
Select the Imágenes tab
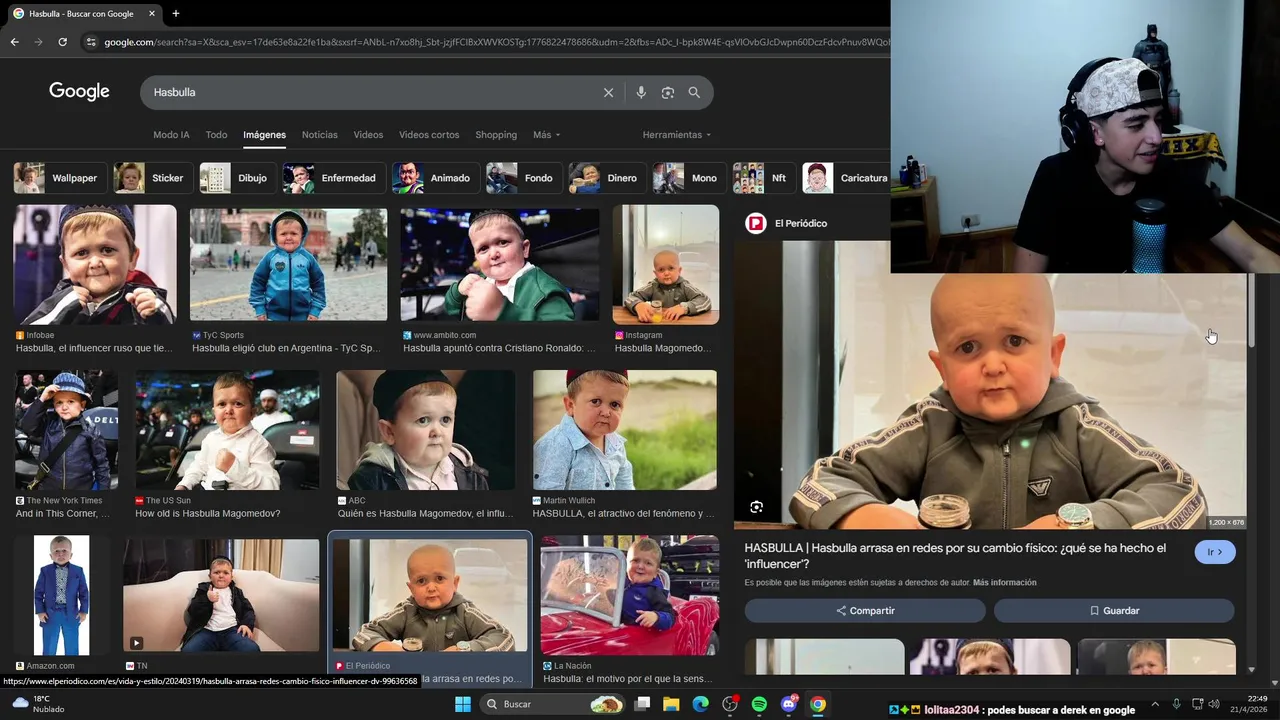point(264,135)
